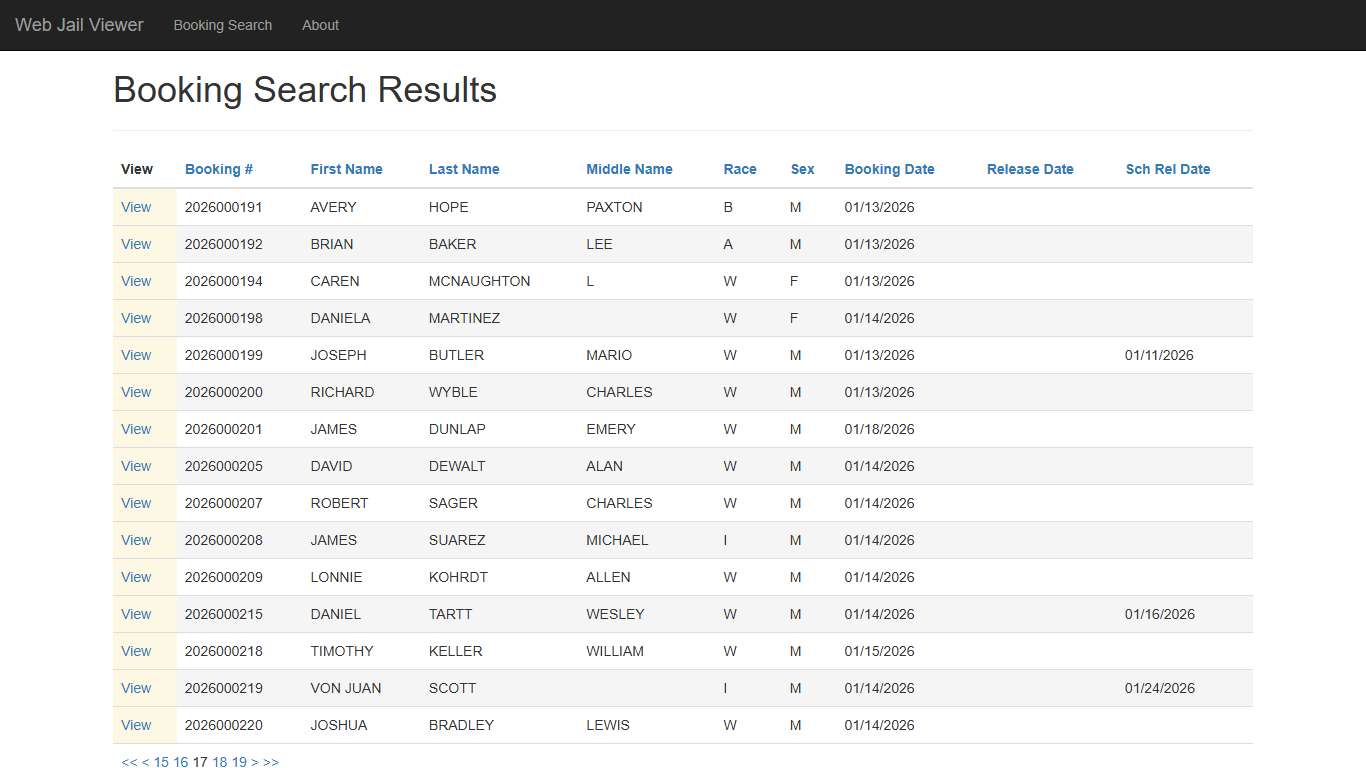This screenshot has width=1366, height=768.
Task: Open the About page
Action: (320, 25)
